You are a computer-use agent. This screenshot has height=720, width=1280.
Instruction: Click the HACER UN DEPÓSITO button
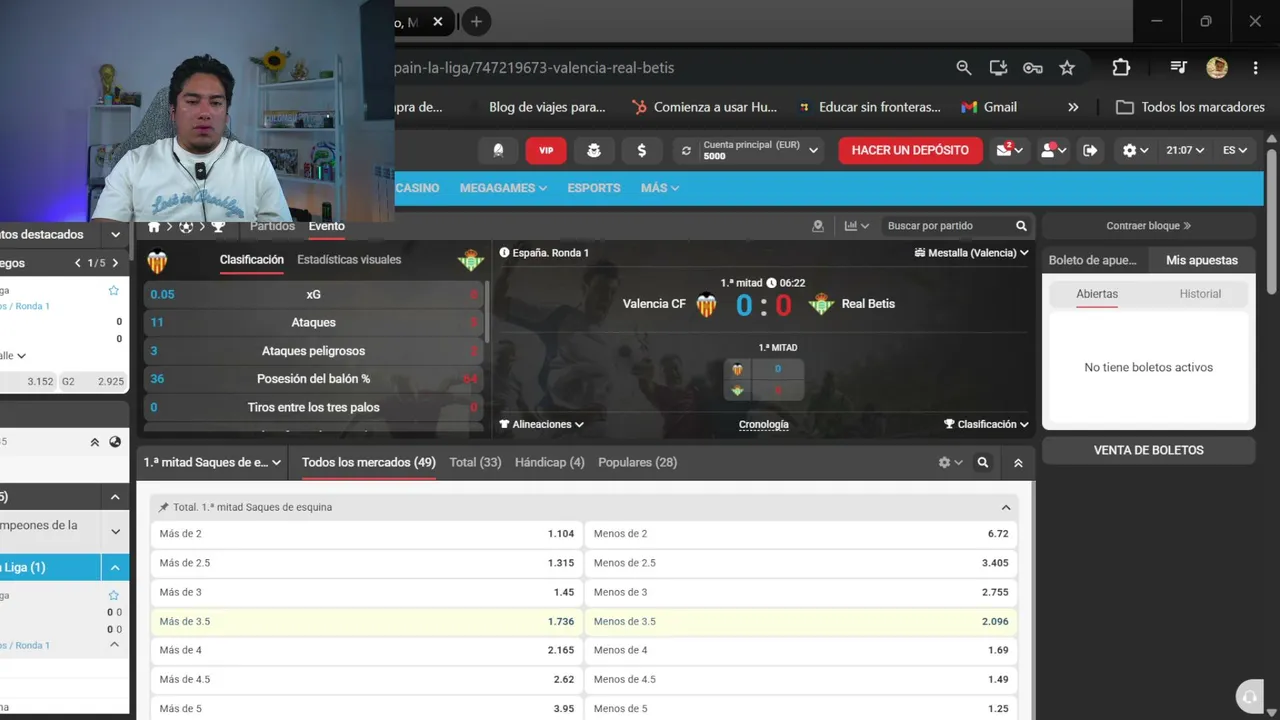pos(910,150)
